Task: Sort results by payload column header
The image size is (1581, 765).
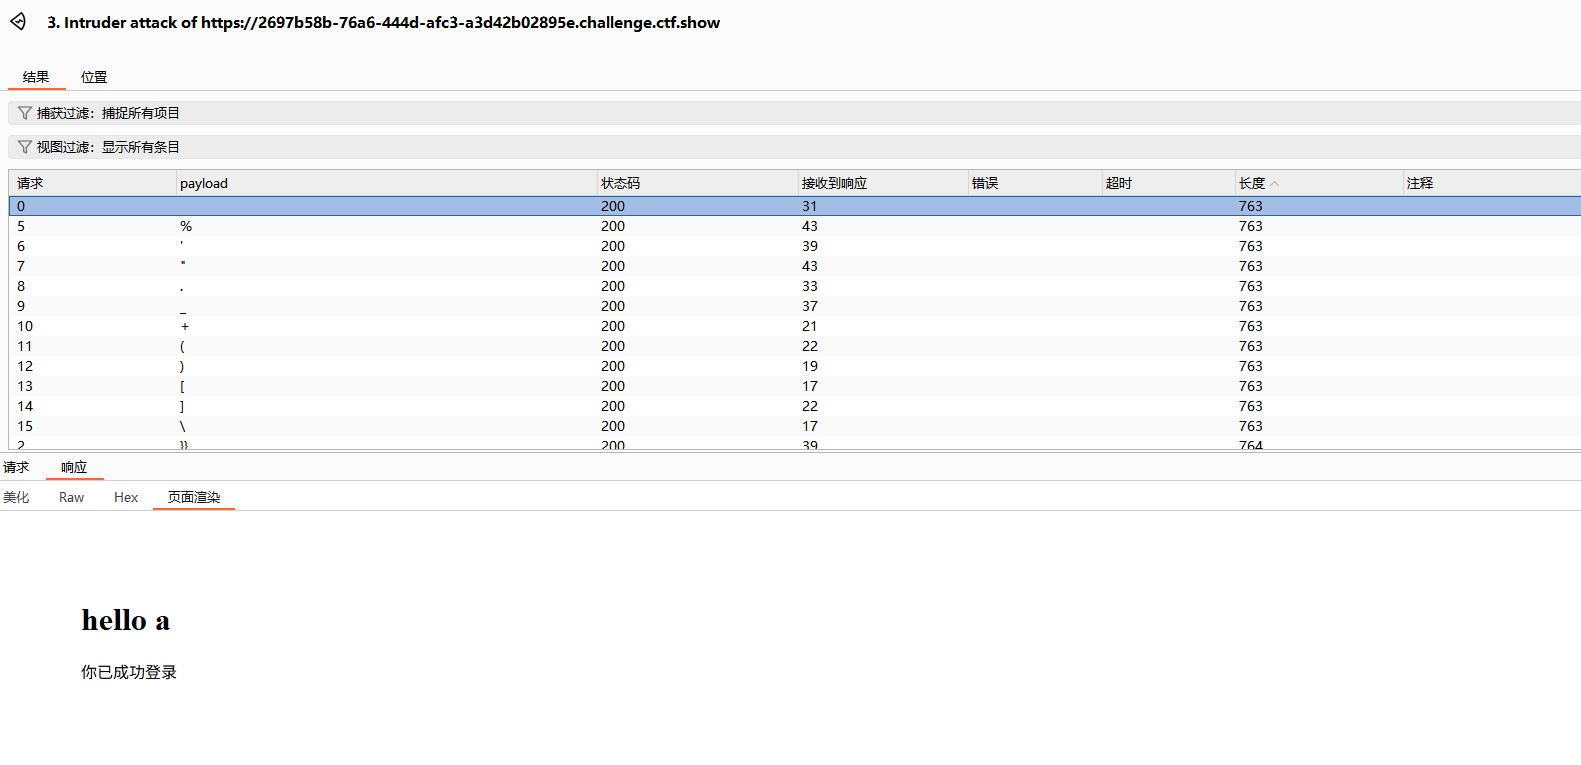Action: 204,183
